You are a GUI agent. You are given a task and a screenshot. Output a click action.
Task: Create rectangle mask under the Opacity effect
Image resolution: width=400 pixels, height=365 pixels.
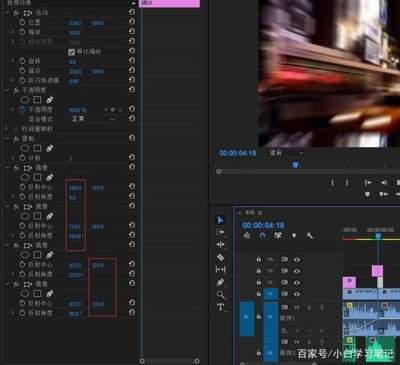click(37, 100)
